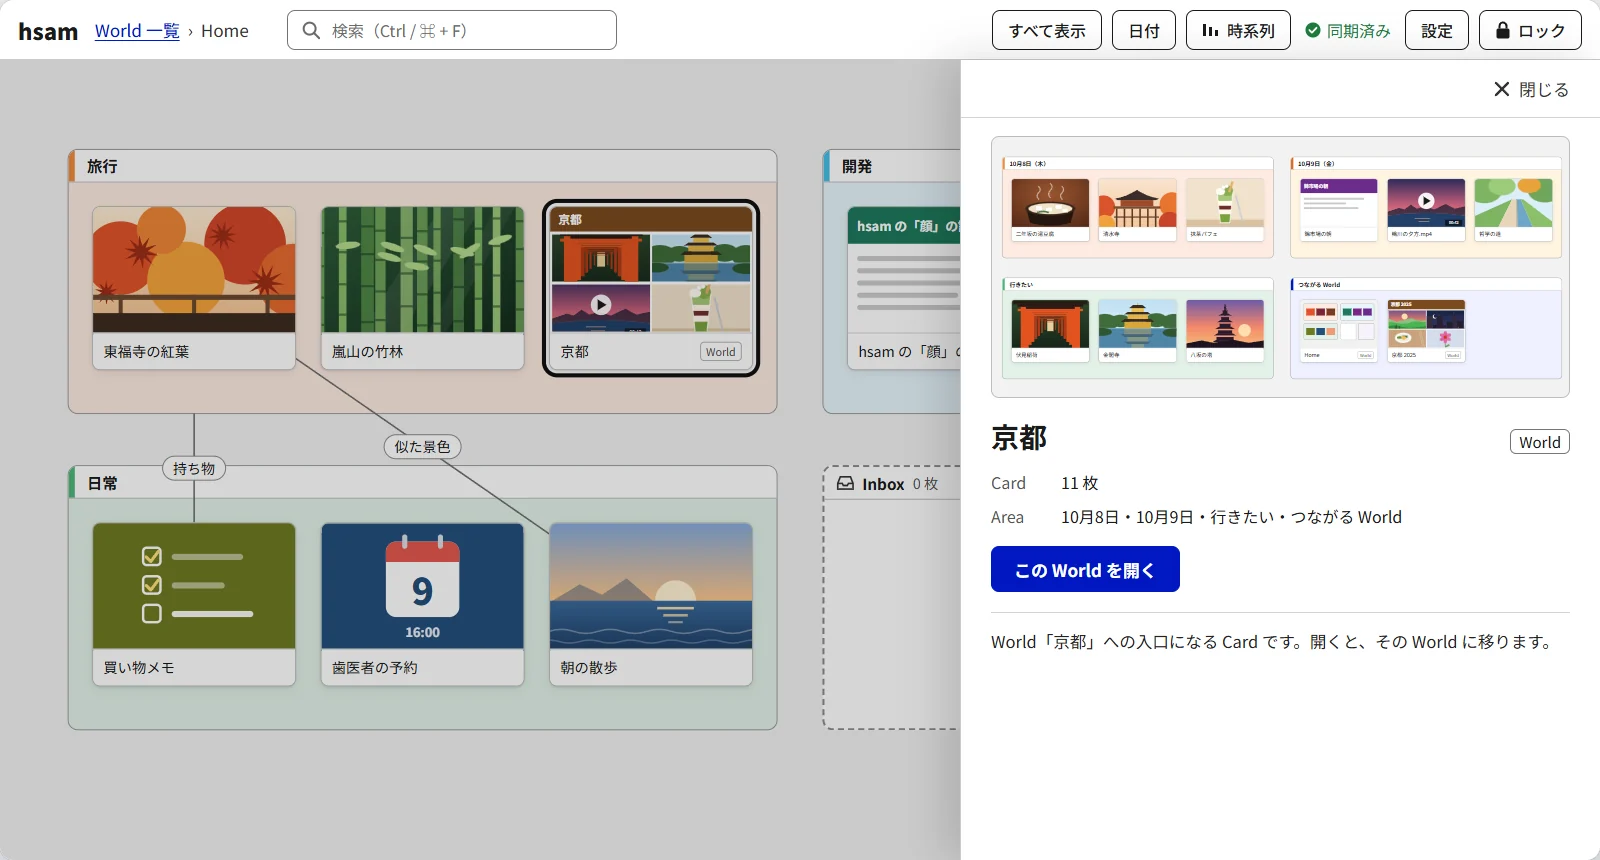Close the detail panel with 閉じる
1600x860 pixels.
(1531, 90)
